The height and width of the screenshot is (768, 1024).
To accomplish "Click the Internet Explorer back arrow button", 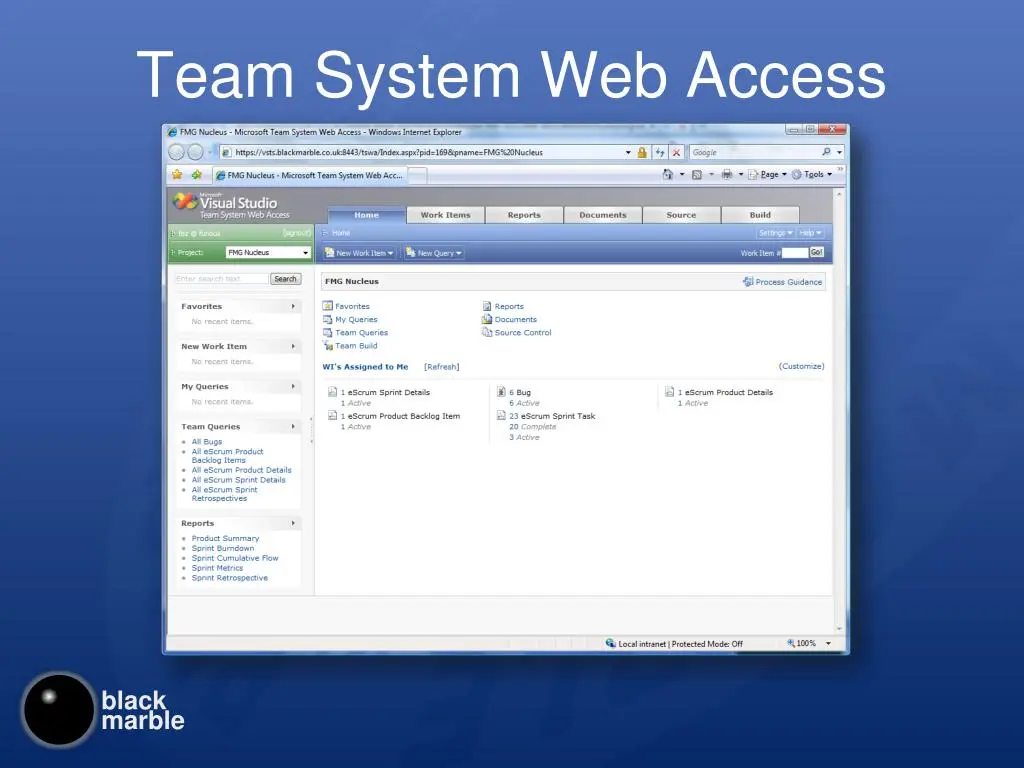I will [176, 152].
